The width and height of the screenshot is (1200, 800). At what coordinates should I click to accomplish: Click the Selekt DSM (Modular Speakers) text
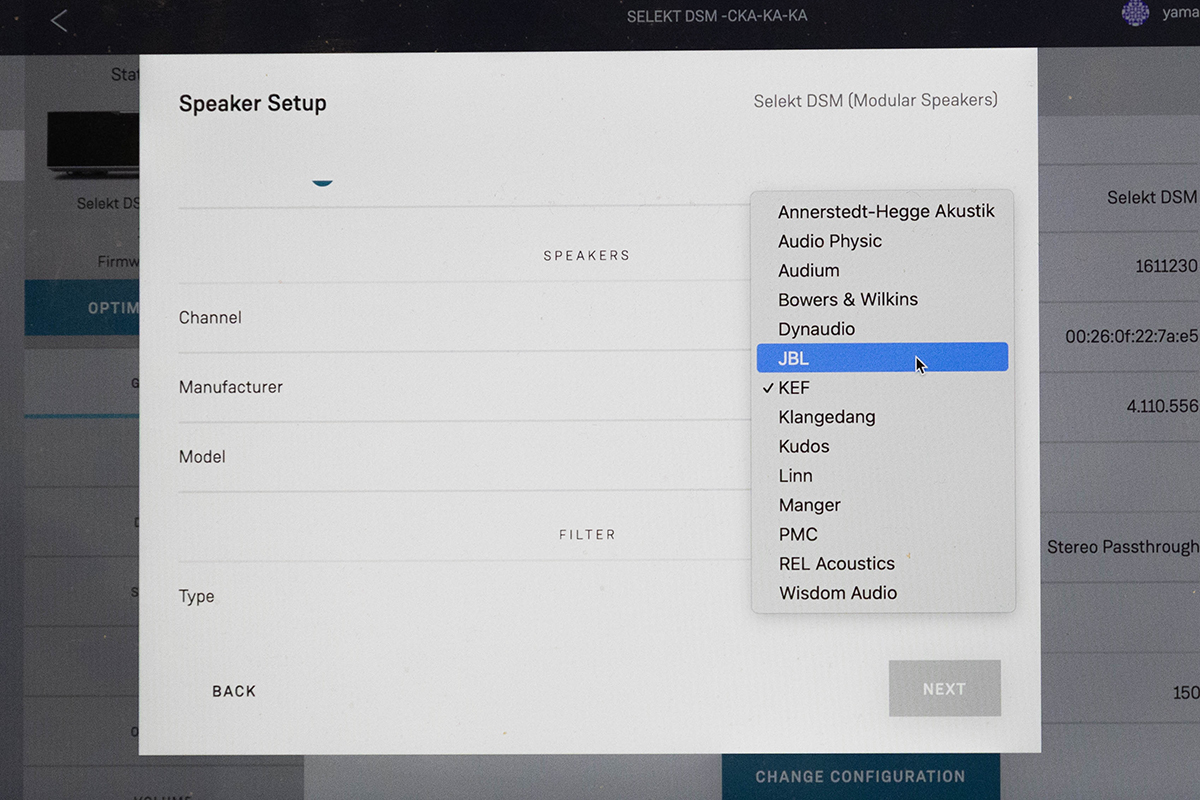875,100
